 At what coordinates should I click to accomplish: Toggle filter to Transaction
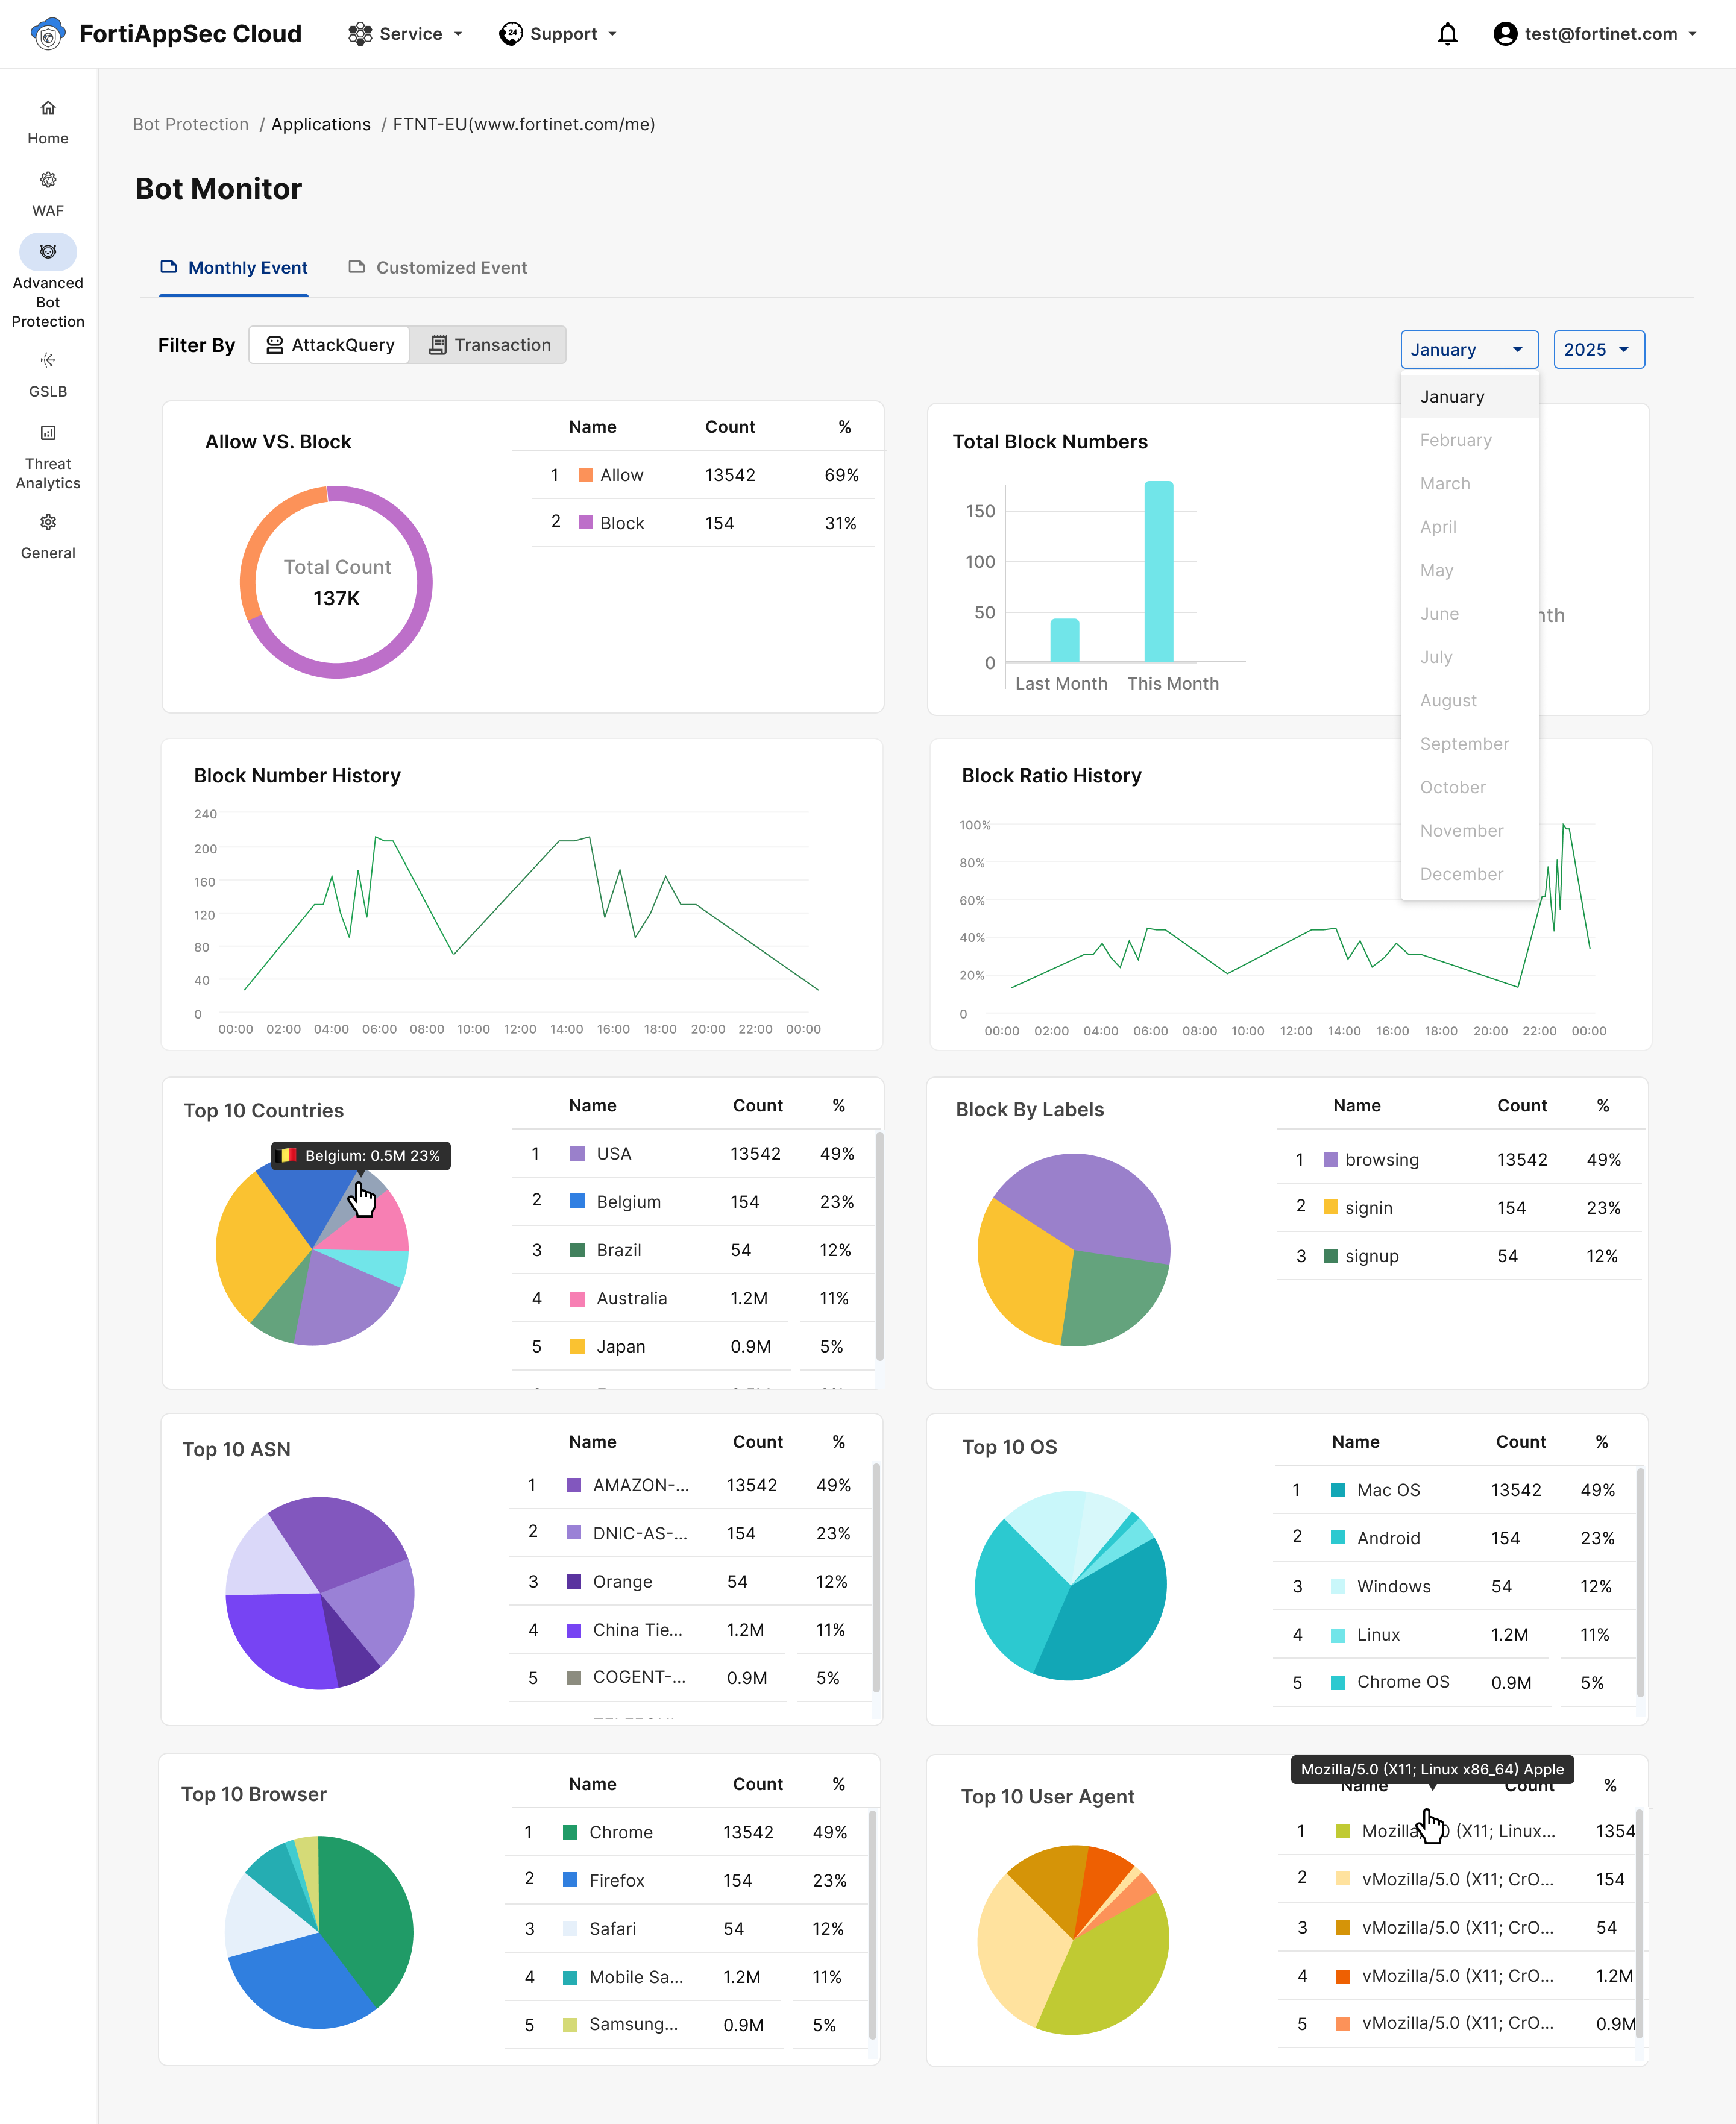point(489,345)
